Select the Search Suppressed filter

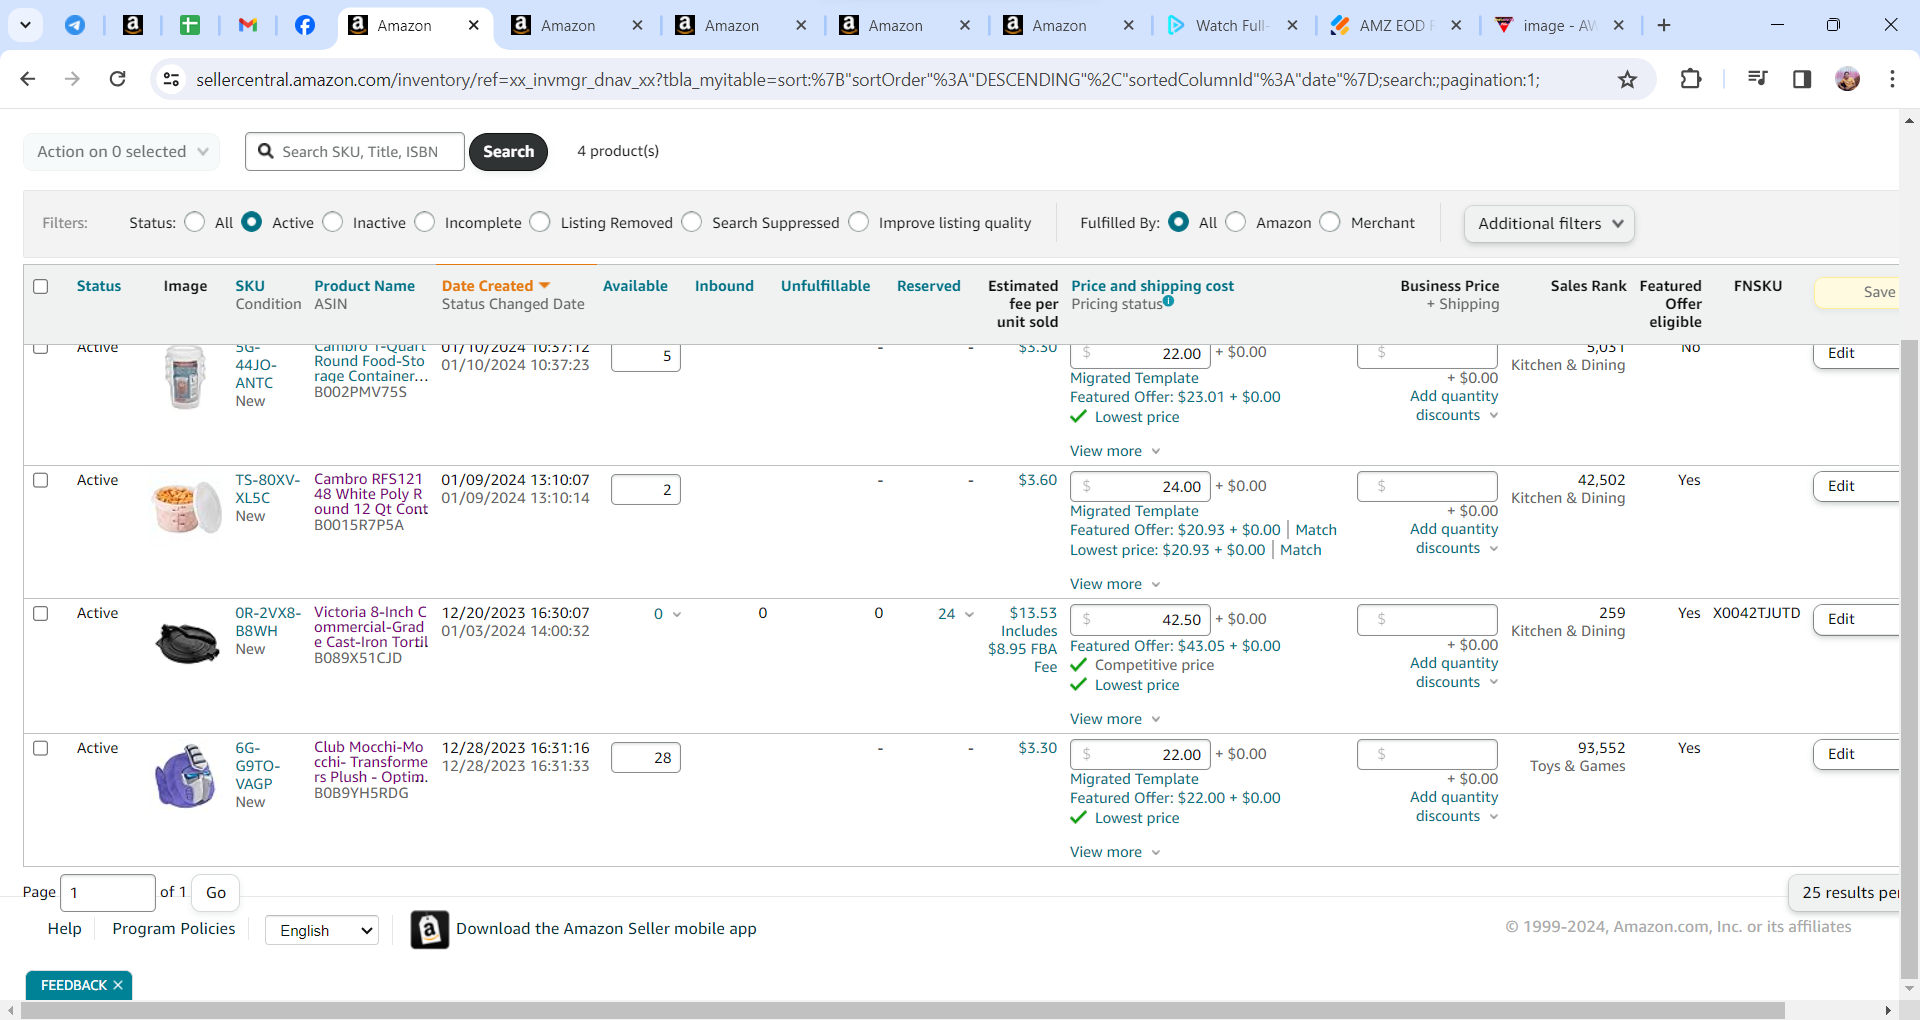point(692,222)
